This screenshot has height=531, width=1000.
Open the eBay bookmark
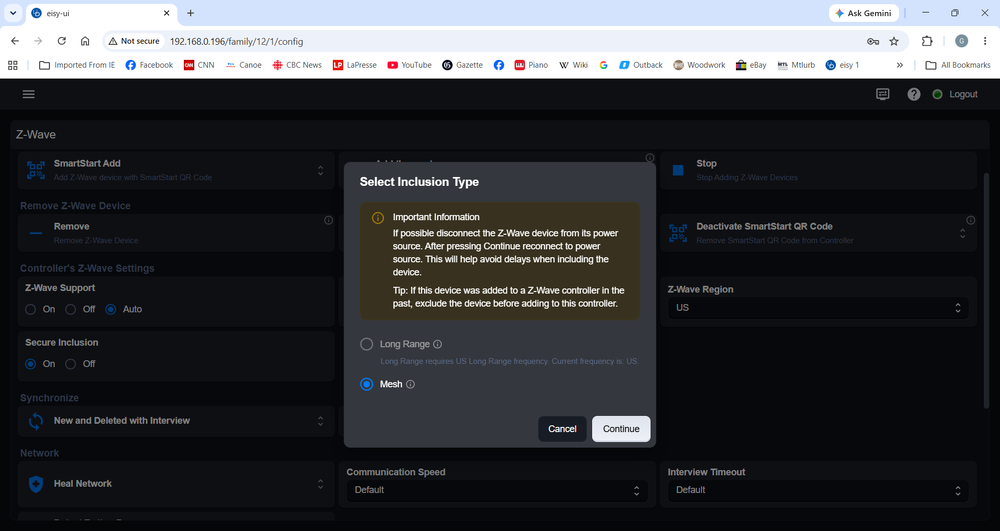click(751, 65)
